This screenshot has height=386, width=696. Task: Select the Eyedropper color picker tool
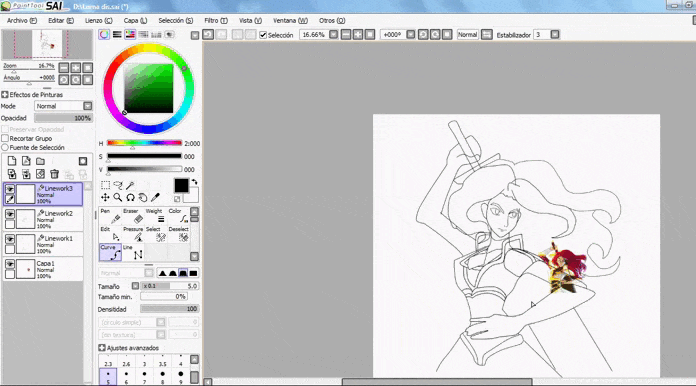(x=155, y=197)
